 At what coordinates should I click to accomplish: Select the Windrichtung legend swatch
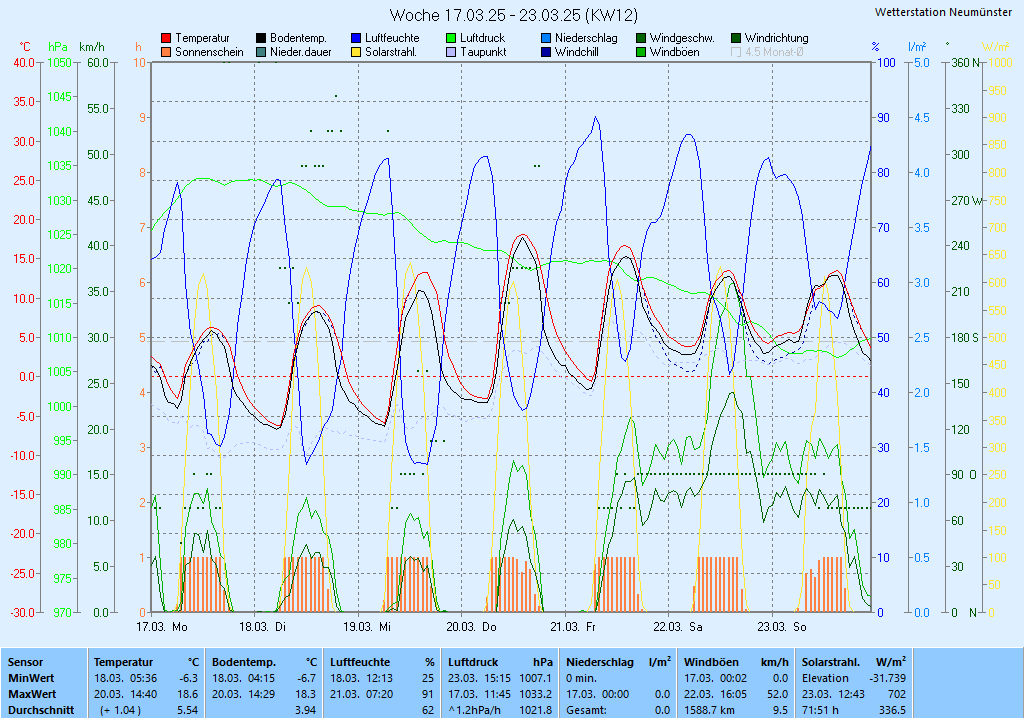[736, 39]
